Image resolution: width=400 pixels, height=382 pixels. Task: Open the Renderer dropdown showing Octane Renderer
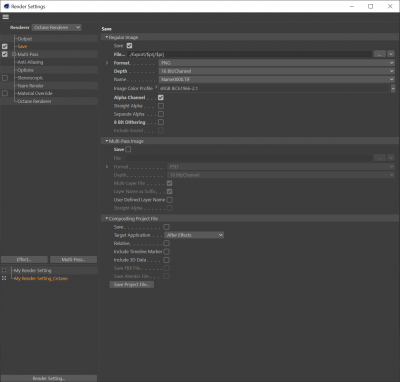pyautogui.click(x=57, y=27)
